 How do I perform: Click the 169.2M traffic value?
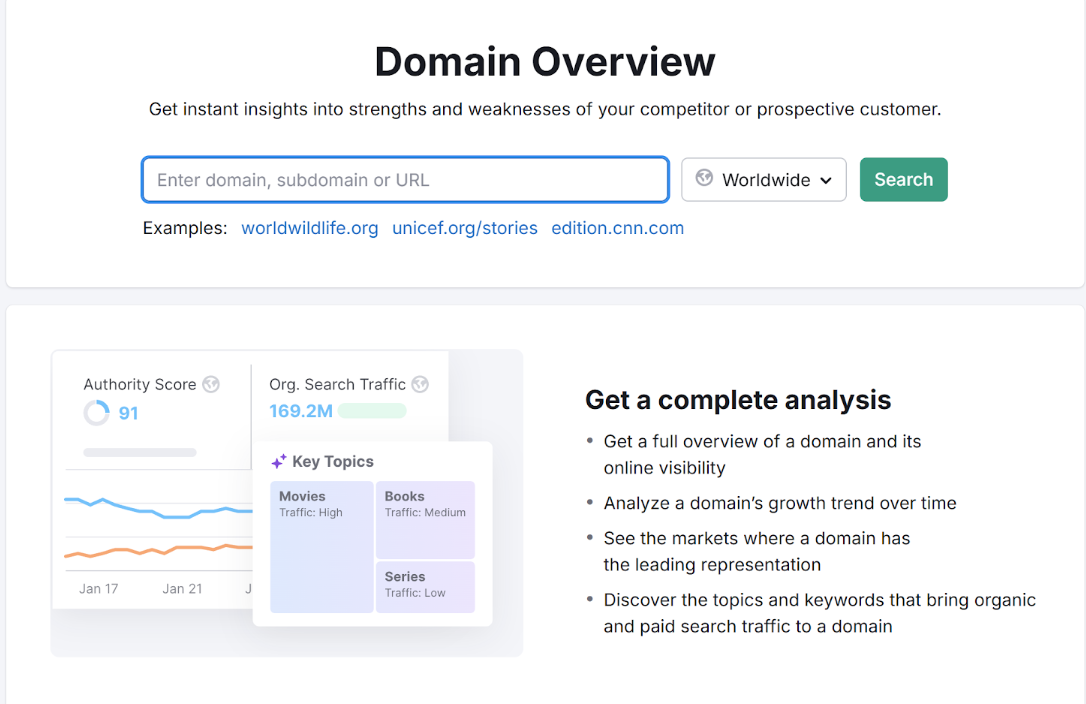click(300, 411)
